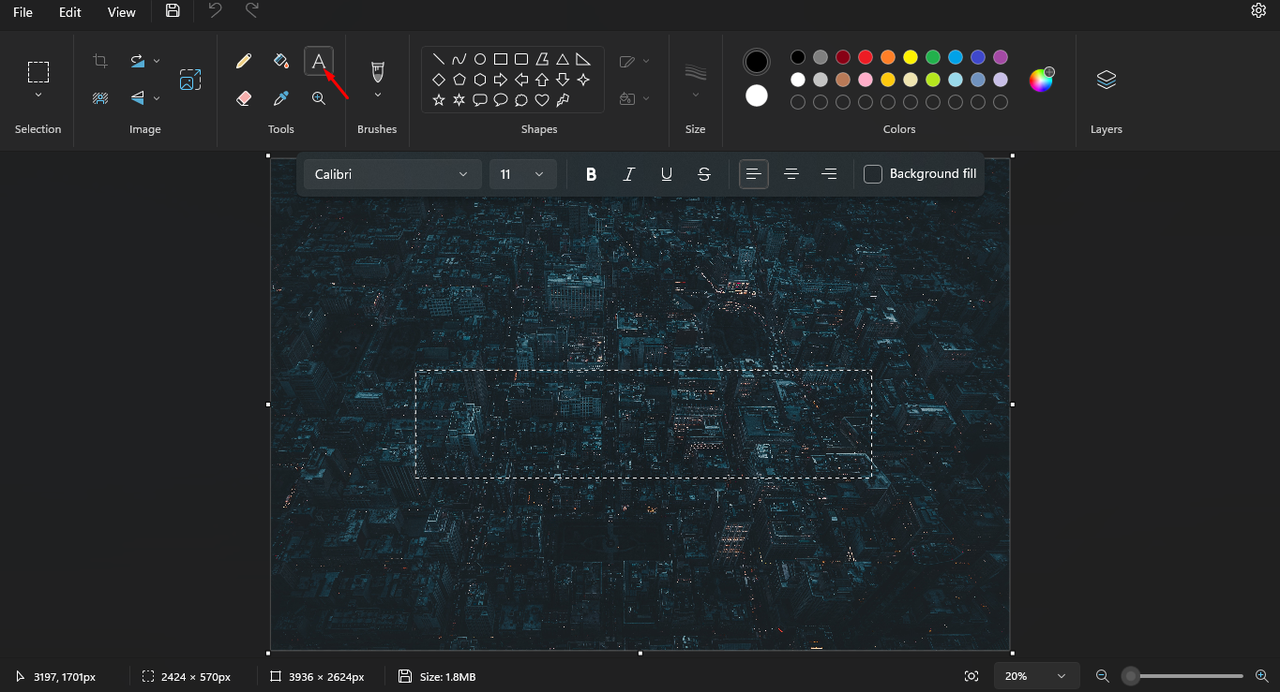Select the Brushes tool
This screenshot has width=1280, height=692.
tap(377, 71)
